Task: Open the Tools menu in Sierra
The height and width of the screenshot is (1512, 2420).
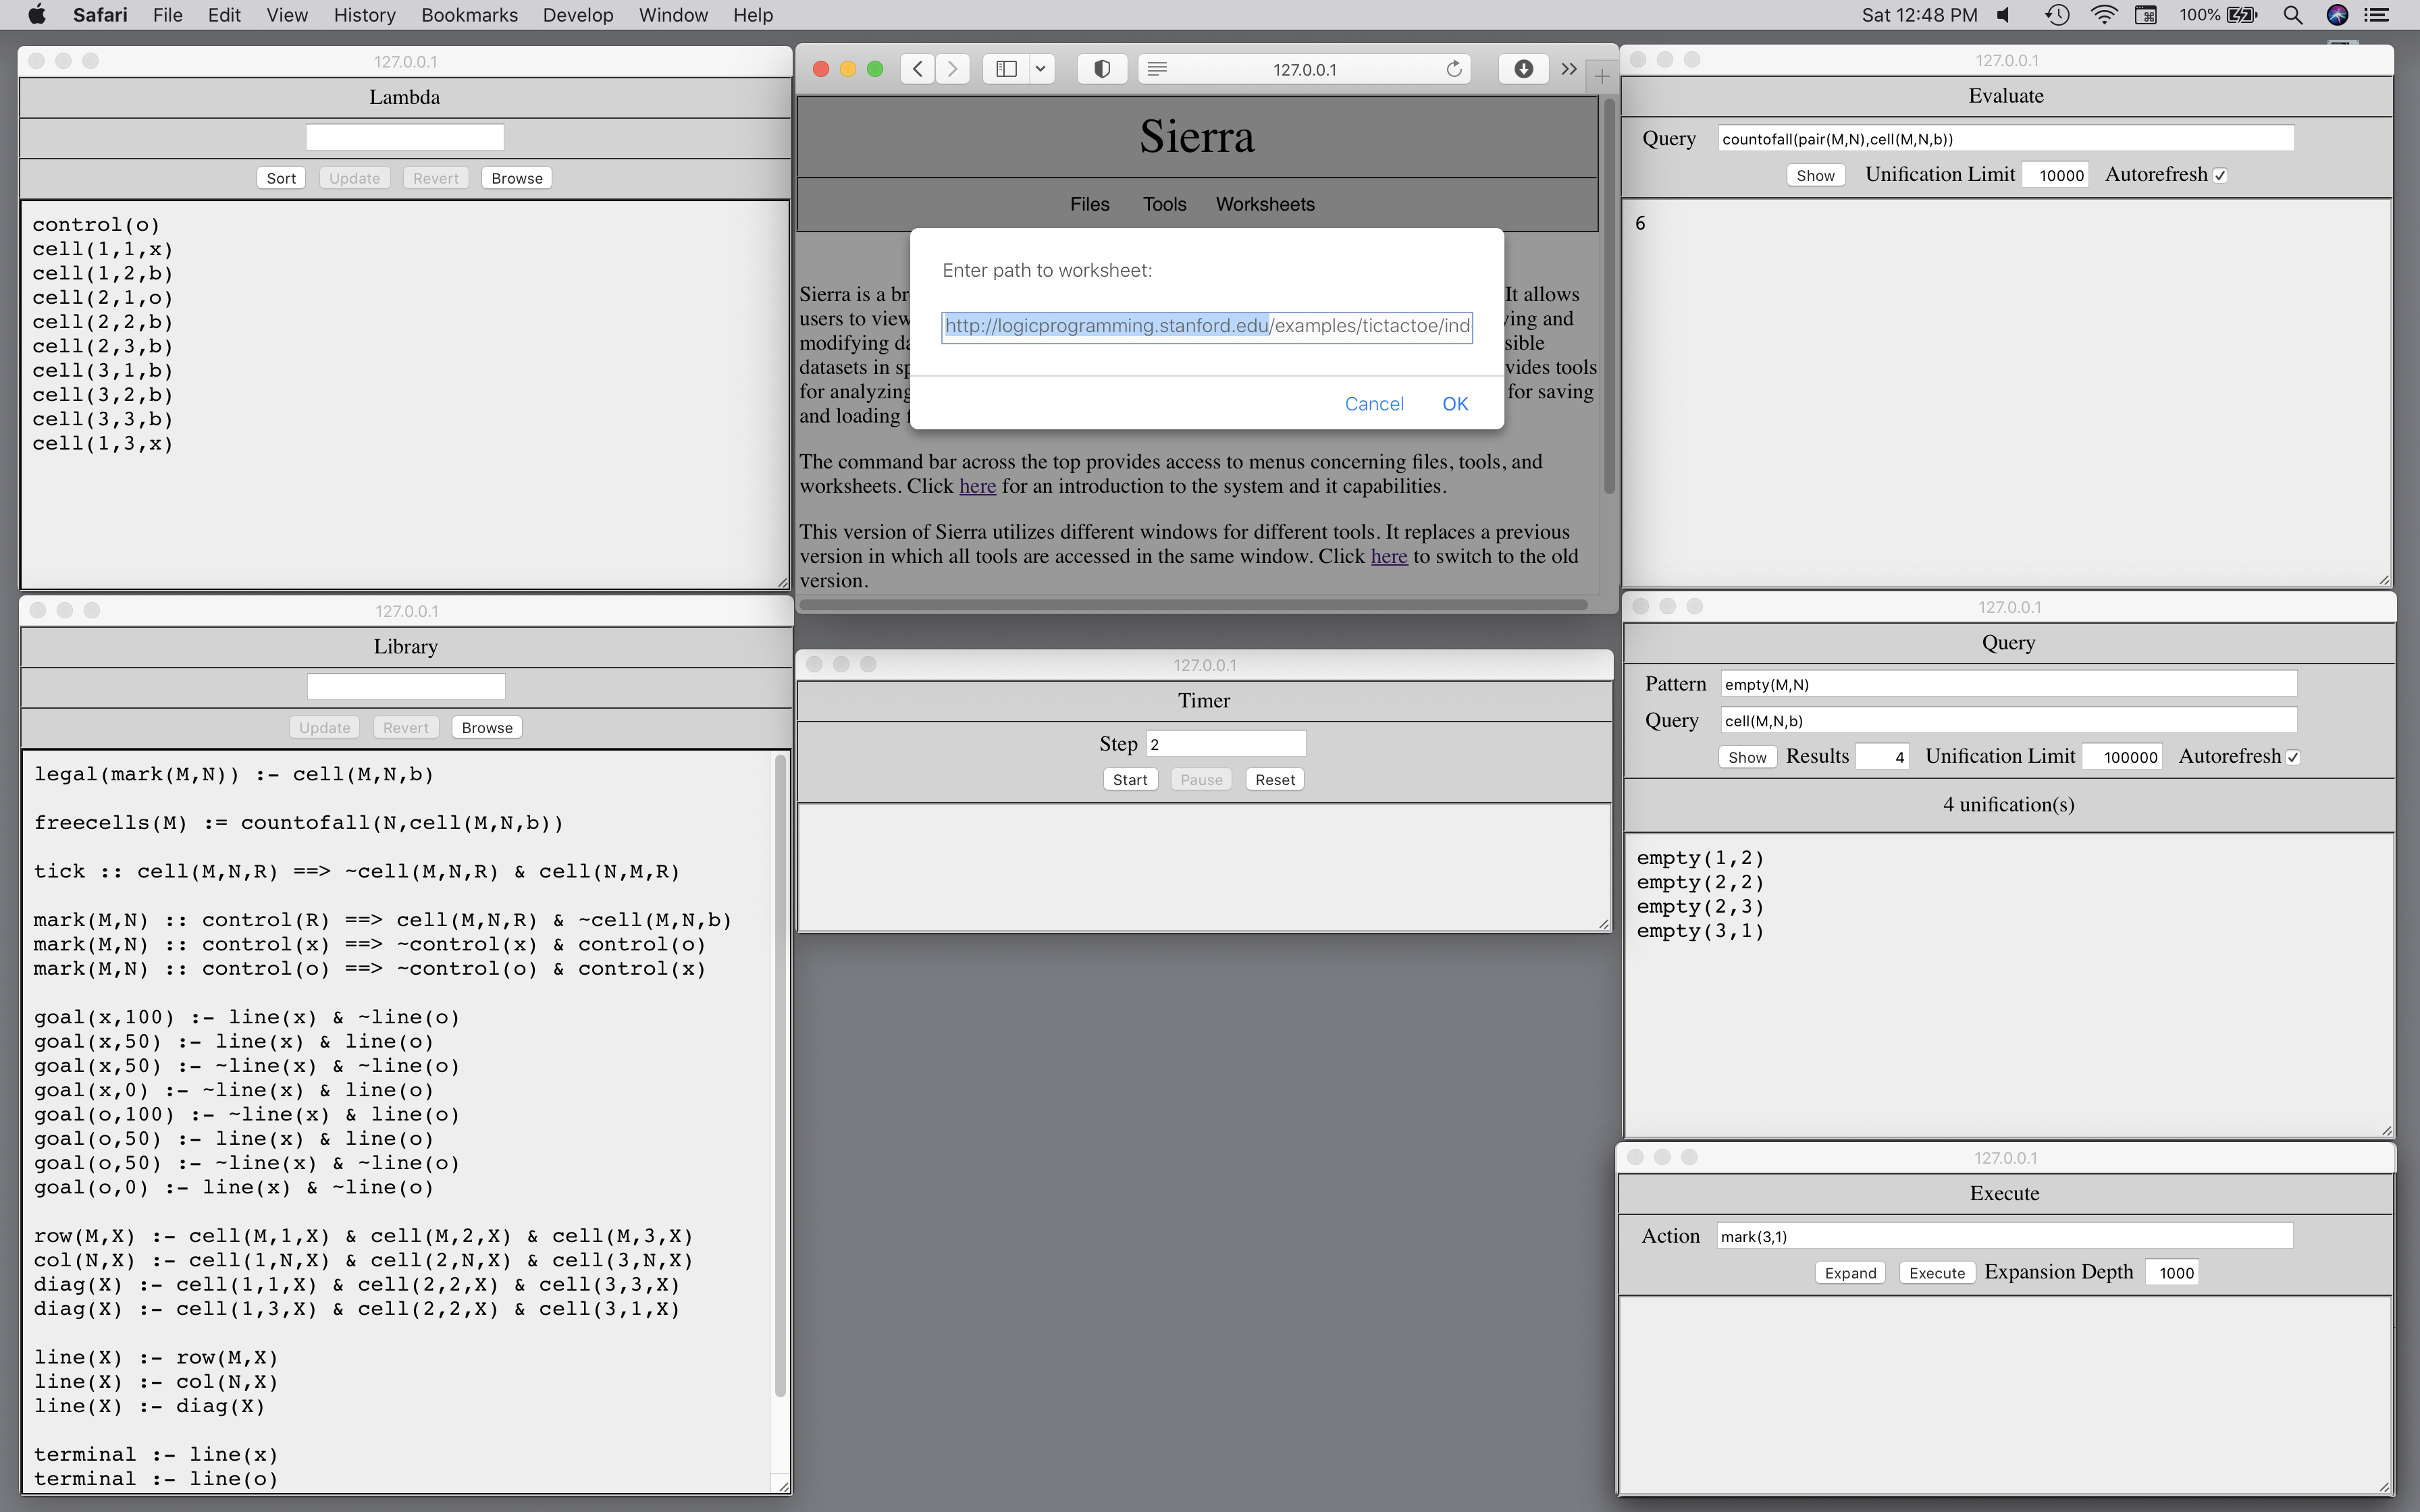Action: [x=1164, y=204]
